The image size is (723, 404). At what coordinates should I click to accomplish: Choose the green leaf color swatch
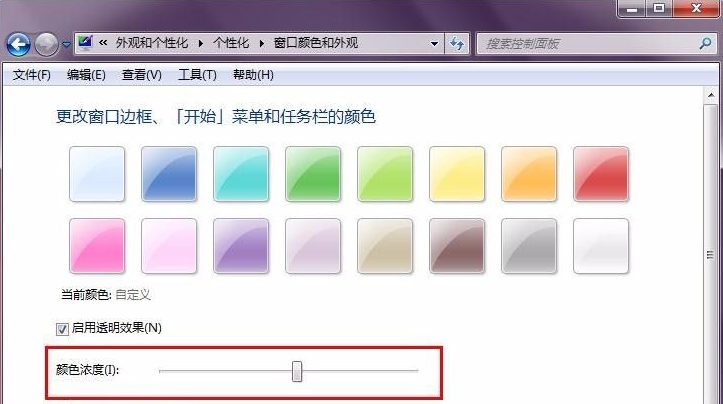point(313,174)
